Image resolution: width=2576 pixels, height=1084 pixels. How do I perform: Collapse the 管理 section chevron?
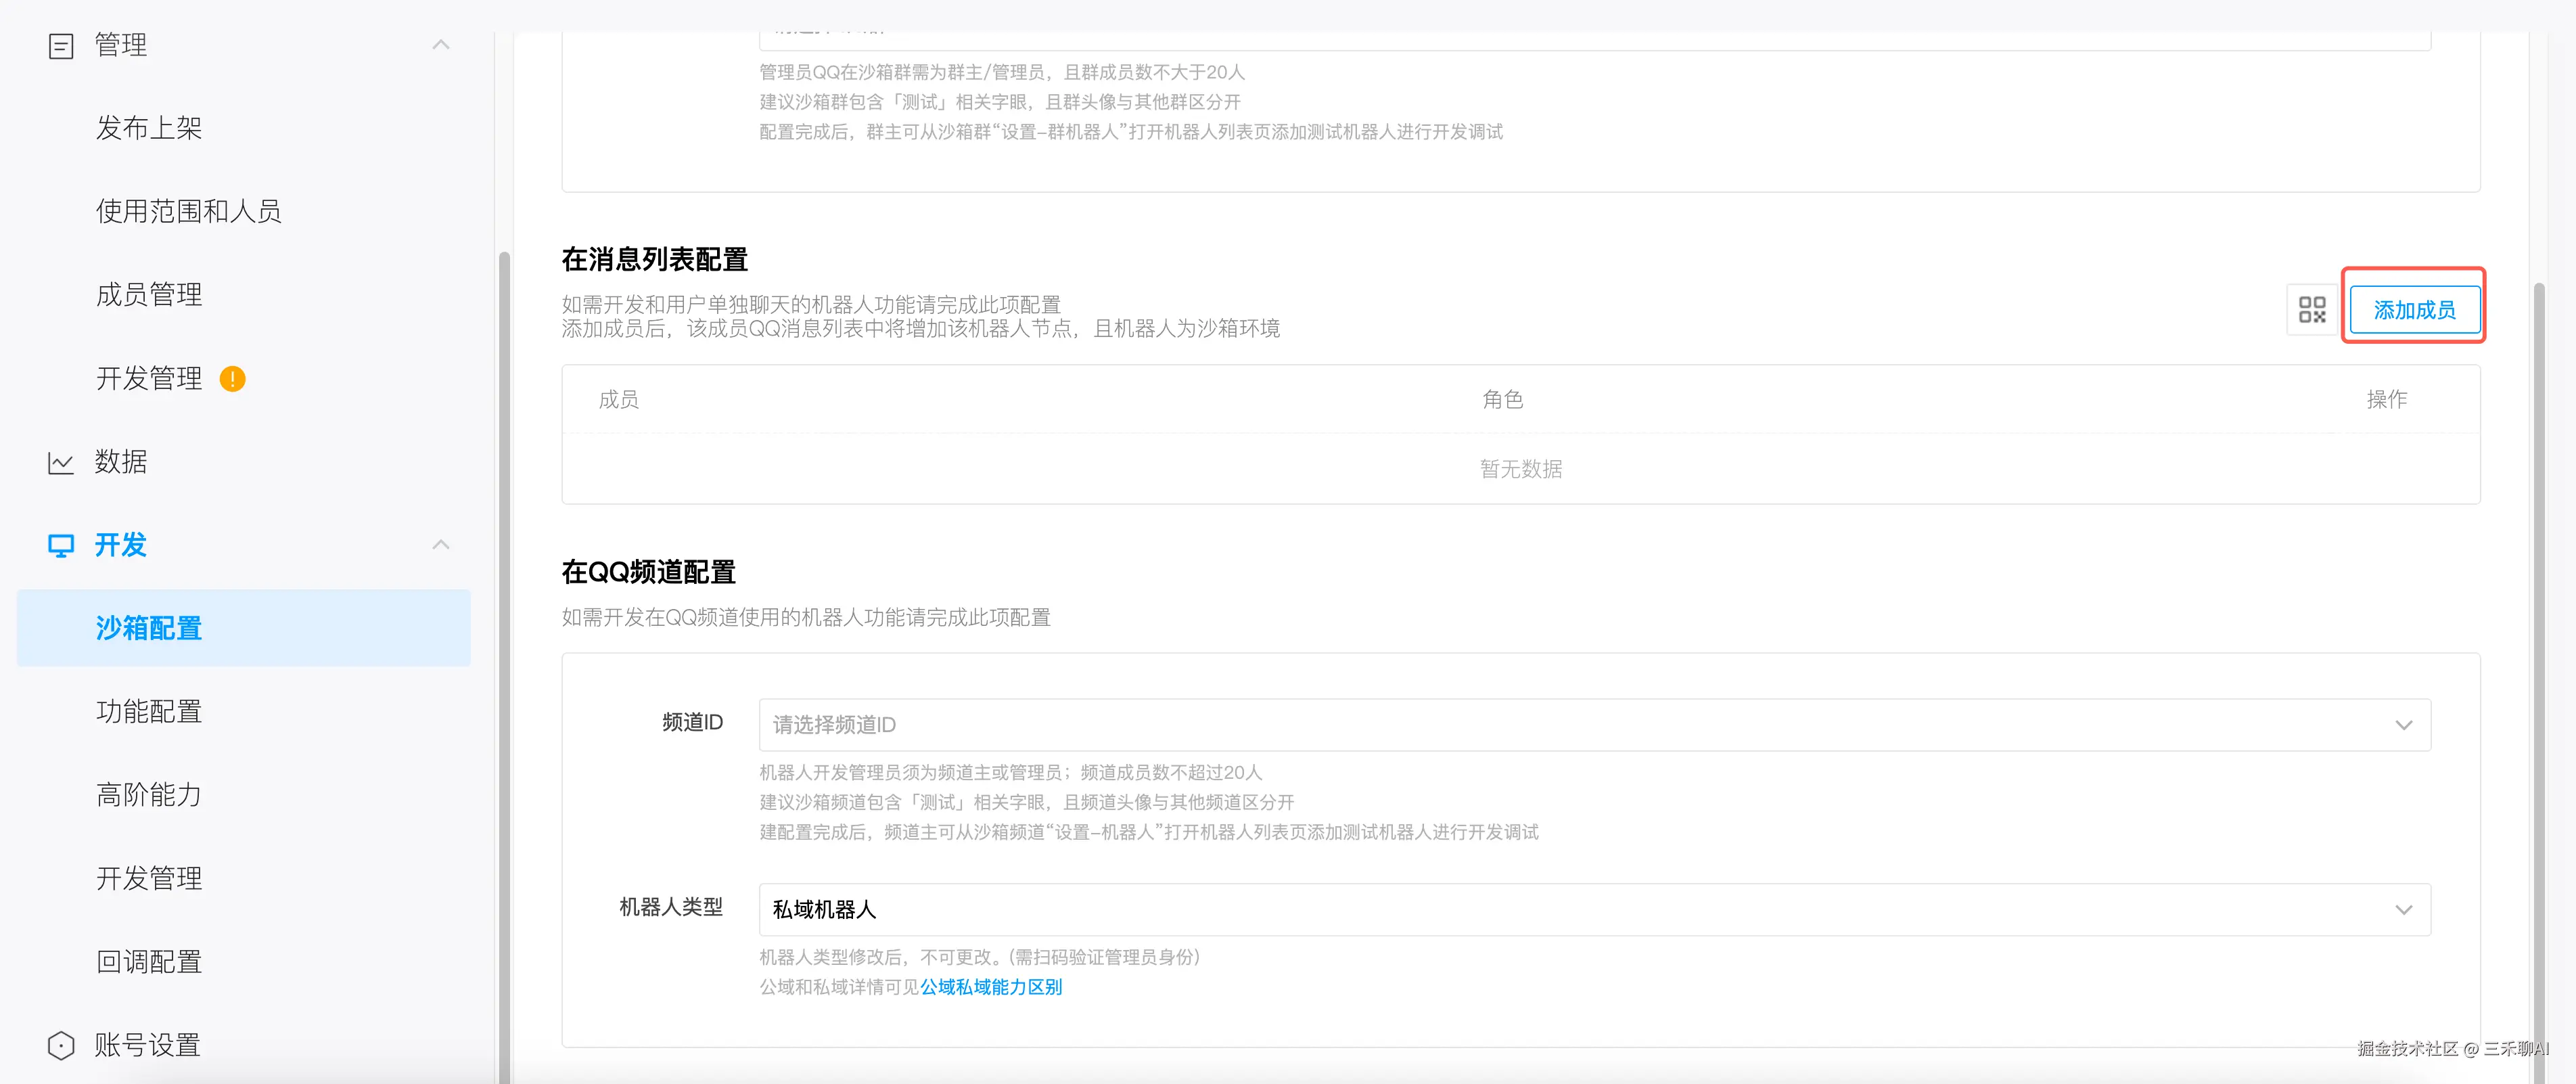point(441,45)
